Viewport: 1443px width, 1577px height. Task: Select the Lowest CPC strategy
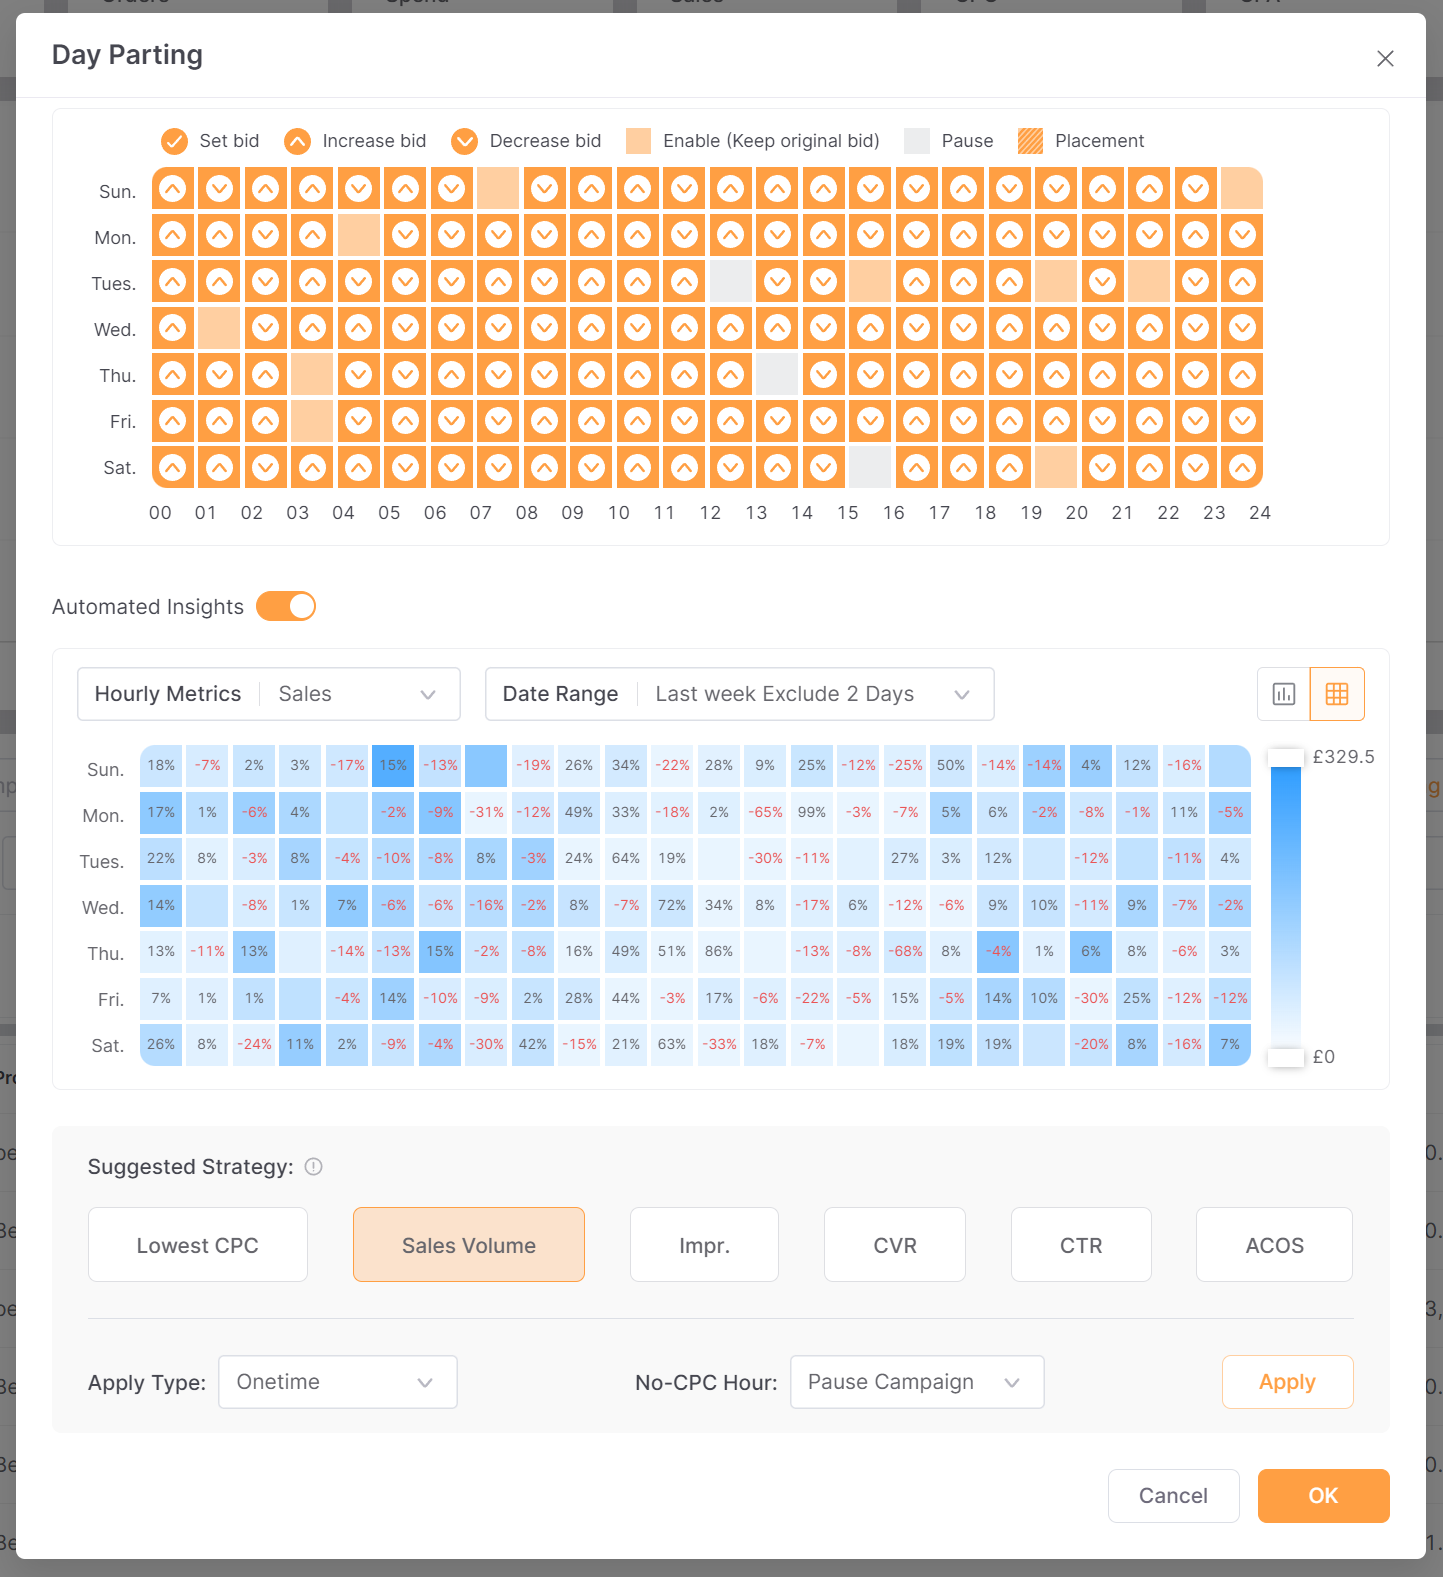198,1245
